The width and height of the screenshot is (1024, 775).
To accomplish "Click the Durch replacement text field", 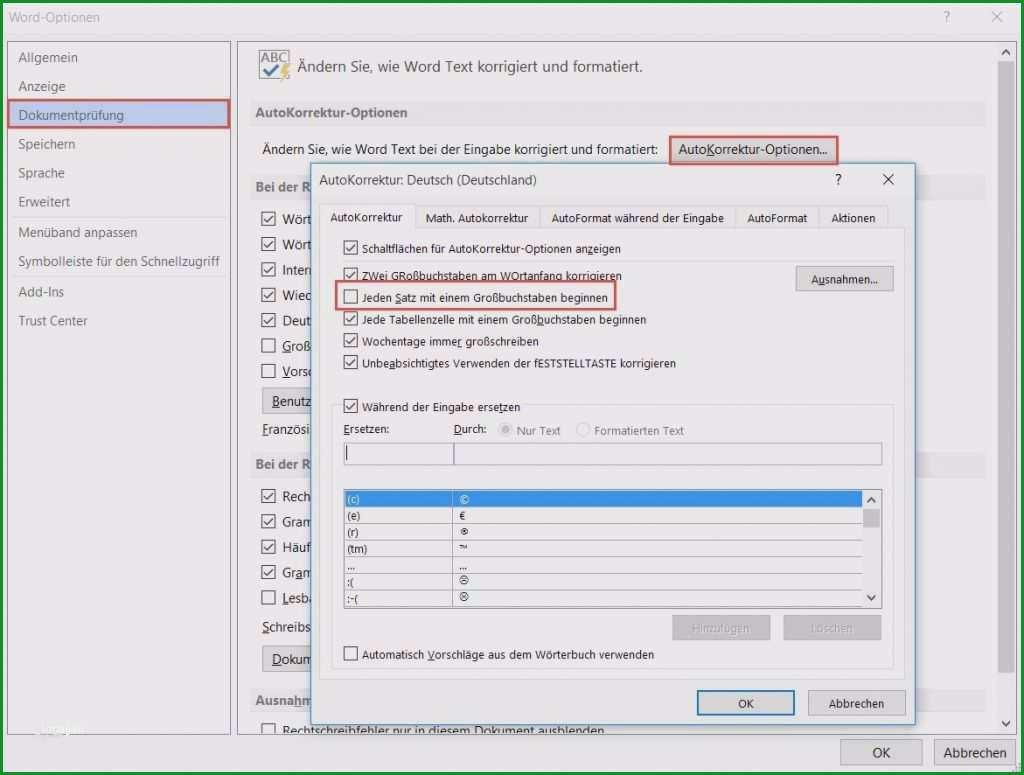I will [x=667, y=454].
